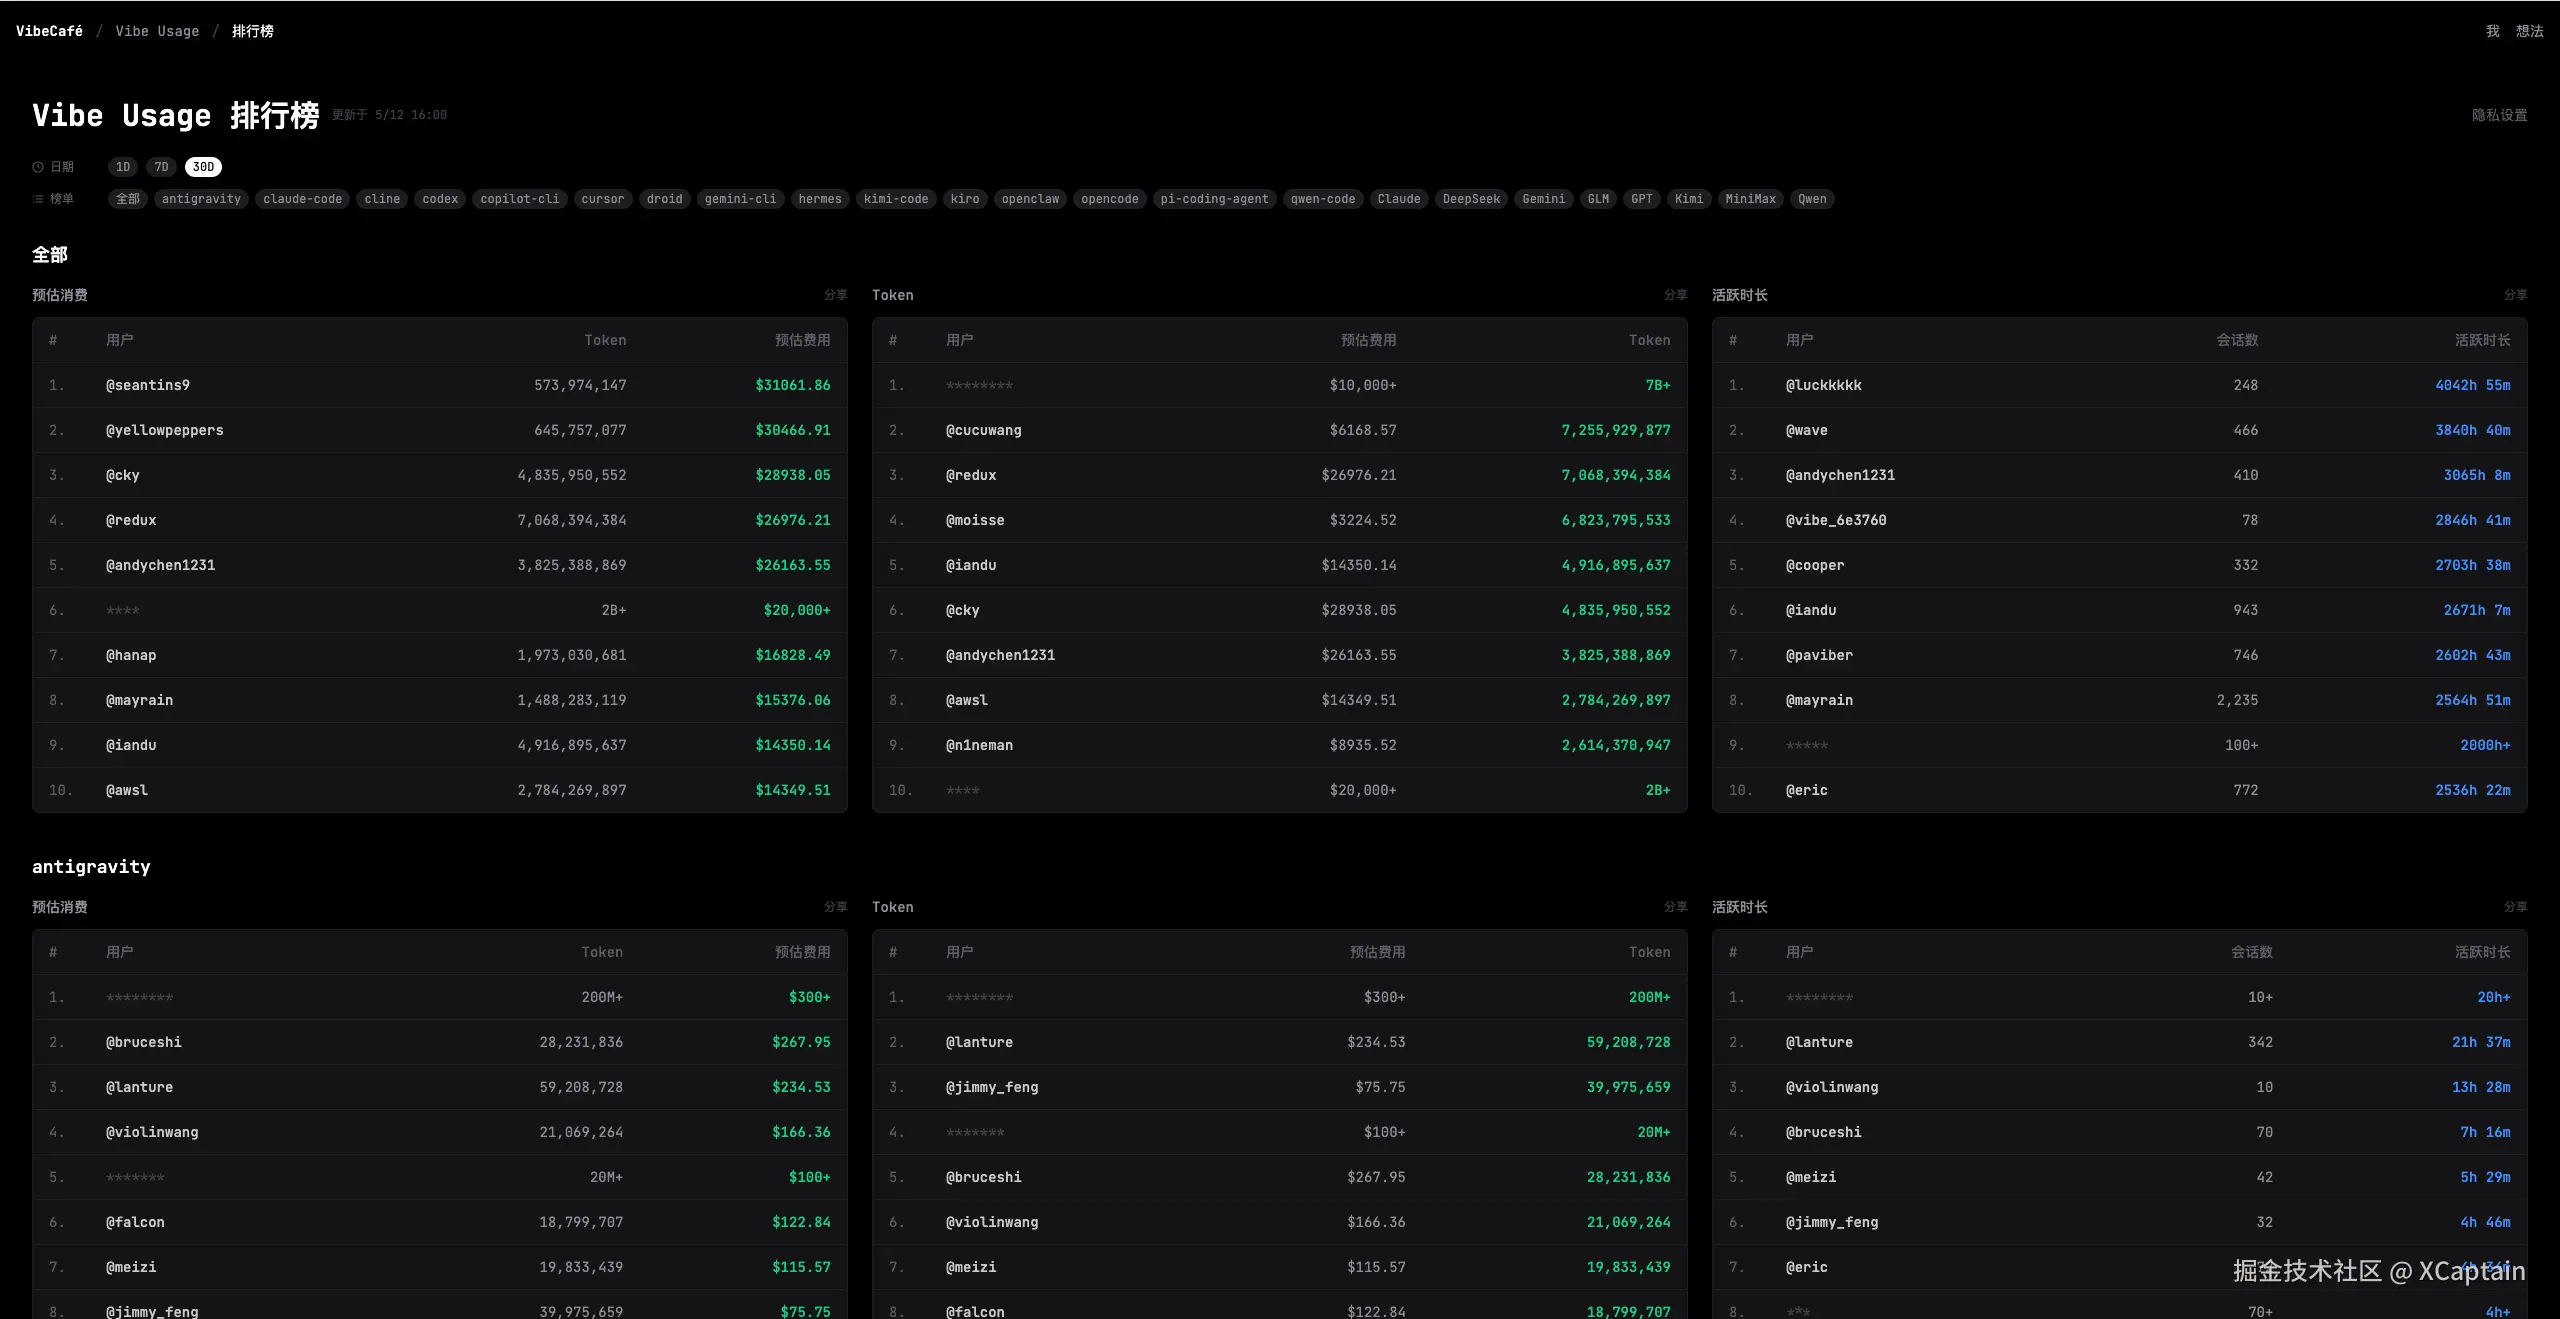Screen dimensions: 2560x1319
Task: Filter leaderboard by kimi-code
Action: point(896,199)
